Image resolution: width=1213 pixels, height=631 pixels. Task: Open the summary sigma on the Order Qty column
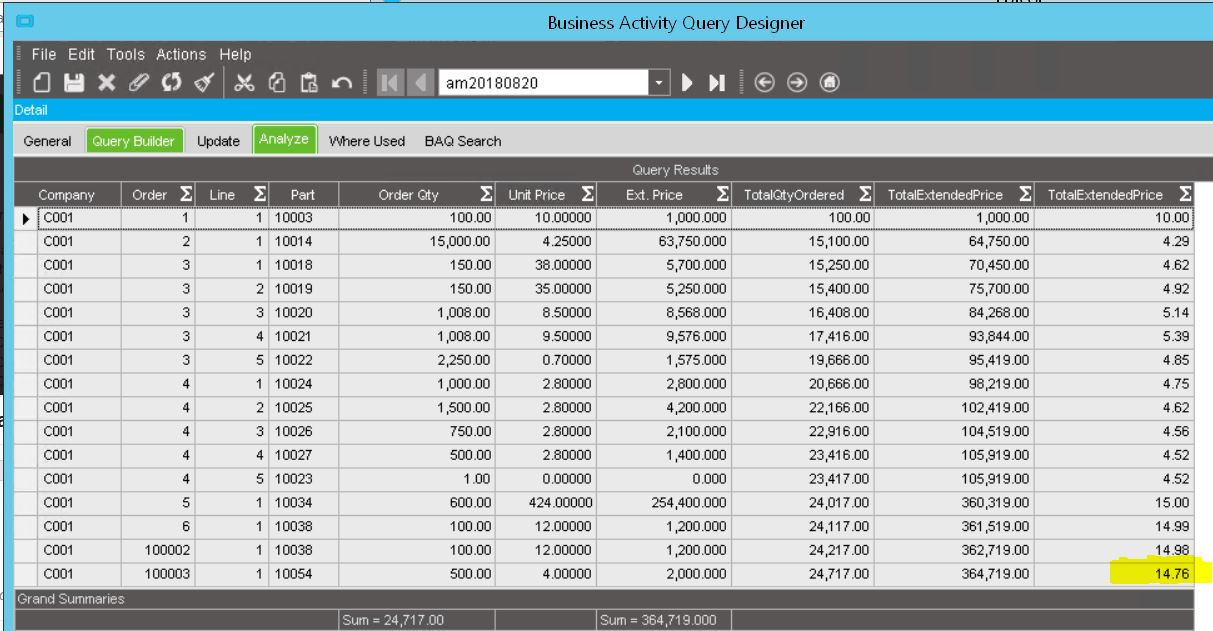pyautogui.click(x=487, y=194)
